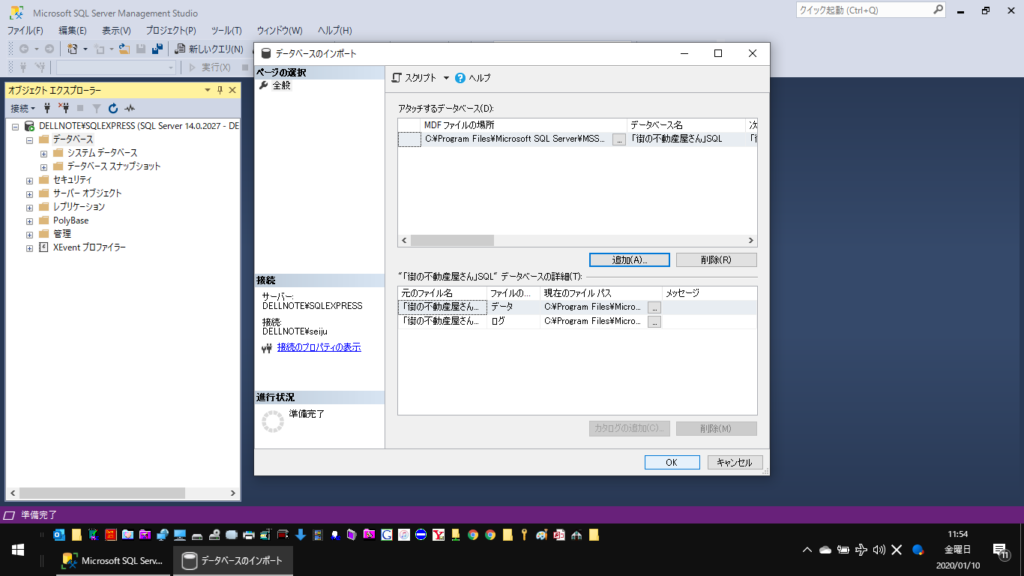
Task: Expand the PolyBase folder
Action: tap(29, 221)
